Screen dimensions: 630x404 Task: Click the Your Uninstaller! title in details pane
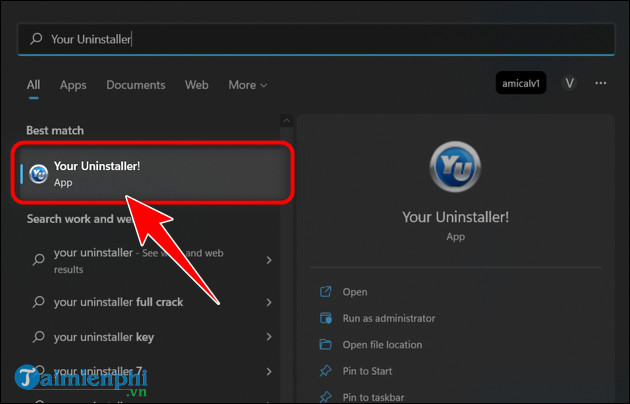pyautogui.click(x=455, y=217)
